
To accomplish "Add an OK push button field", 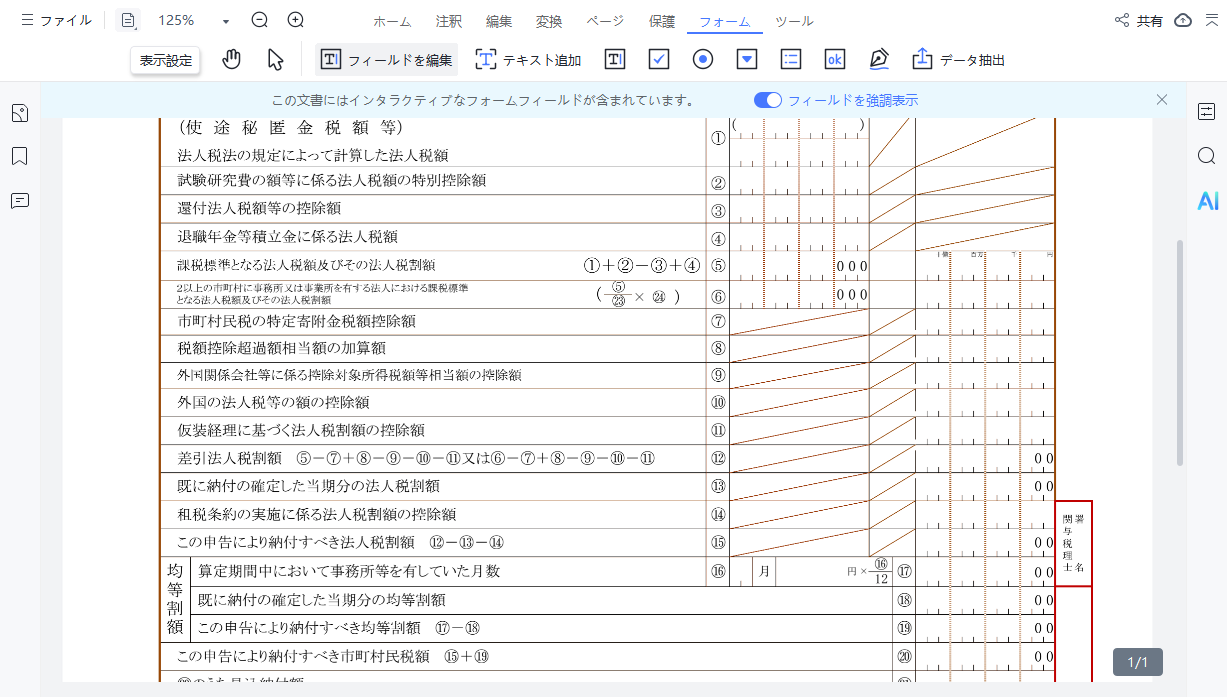I will coord(835,60).
